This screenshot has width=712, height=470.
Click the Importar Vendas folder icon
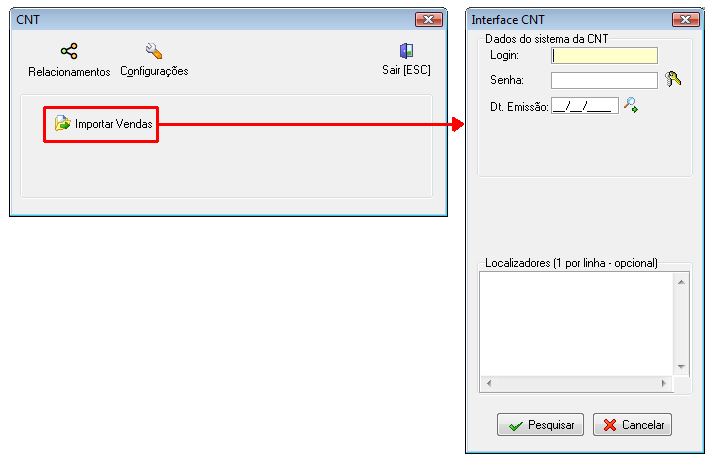(63, 124)
